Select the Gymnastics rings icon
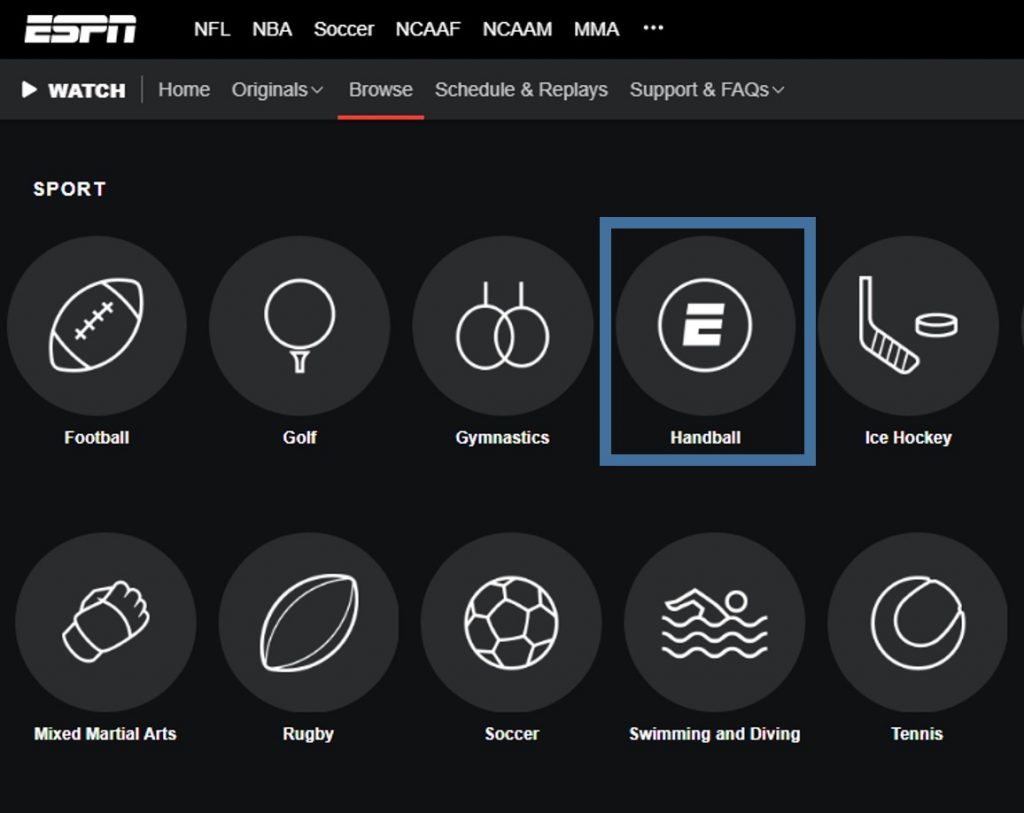 (x=502, y=325)
